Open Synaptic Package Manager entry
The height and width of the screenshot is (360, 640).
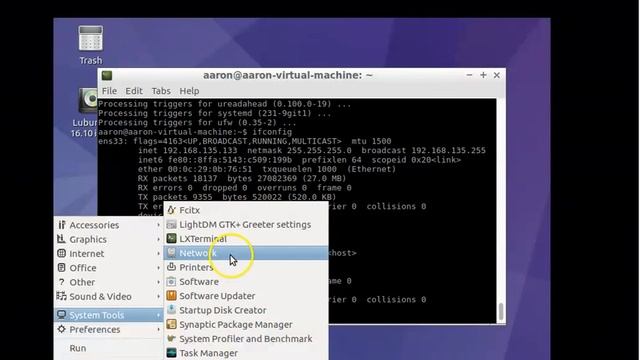[246, 324]
